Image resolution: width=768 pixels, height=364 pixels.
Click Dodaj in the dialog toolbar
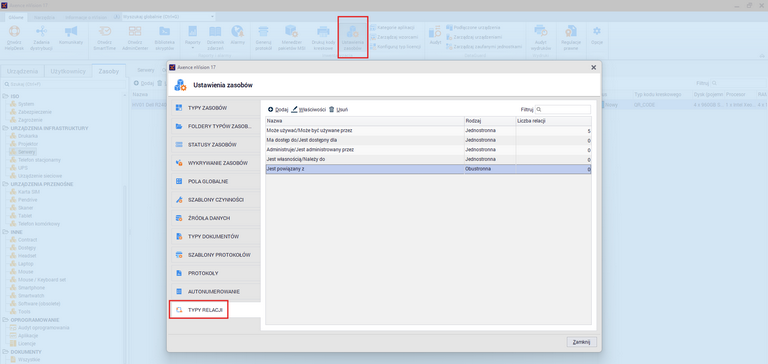278,110
